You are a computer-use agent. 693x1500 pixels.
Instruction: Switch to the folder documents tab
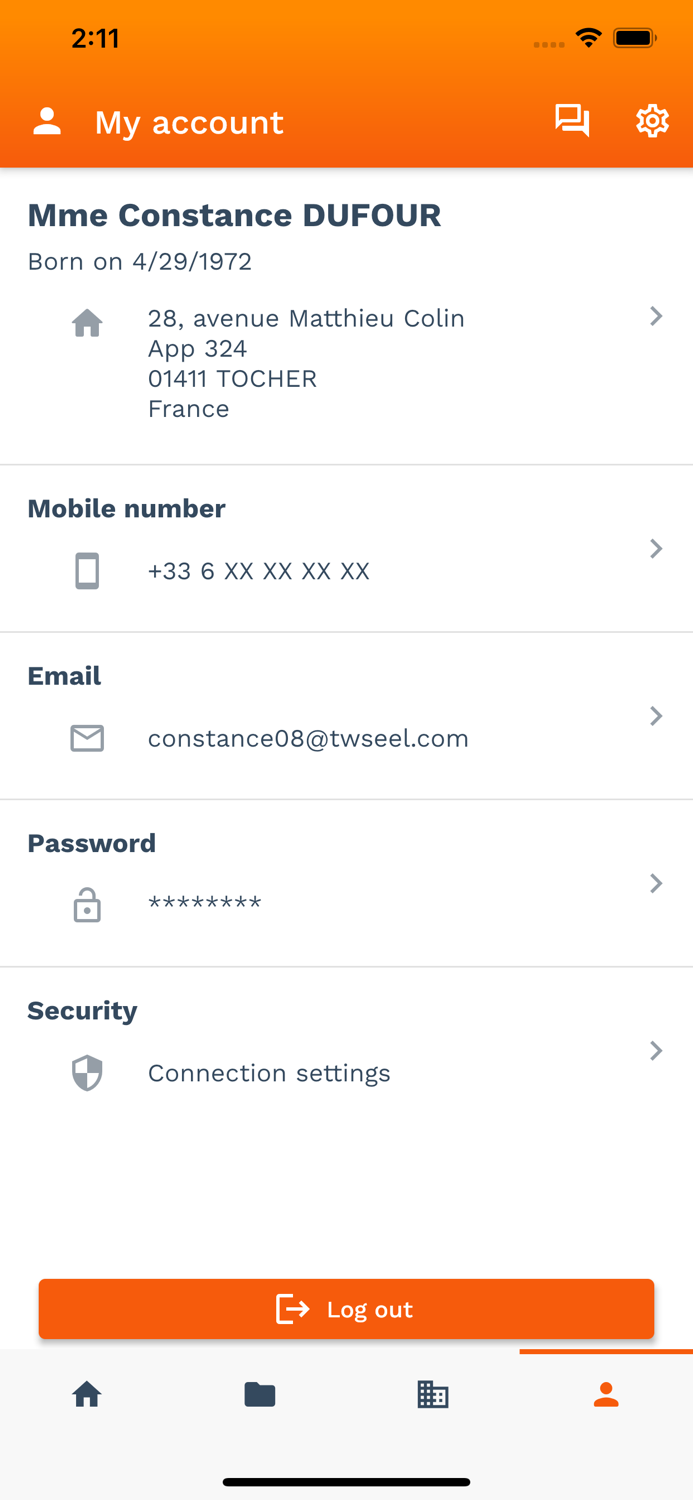tap(260, 1394)
